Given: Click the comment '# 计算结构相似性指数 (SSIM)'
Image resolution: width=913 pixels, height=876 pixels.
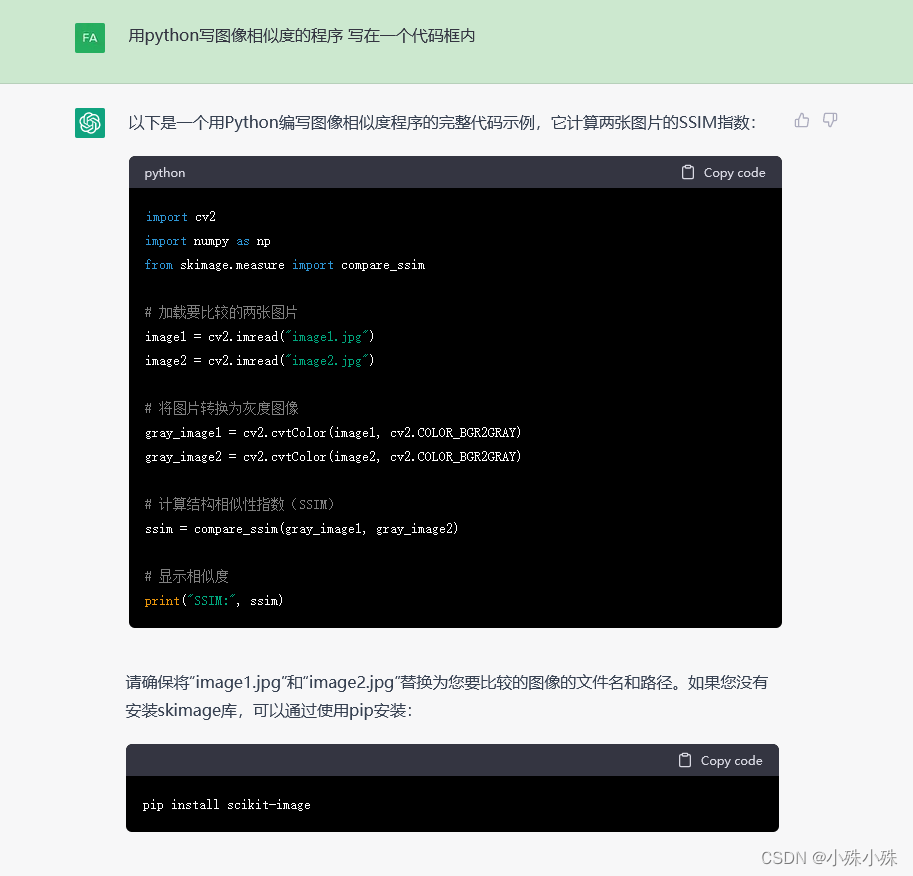Looking at the screenshot, I should (239, 504).
